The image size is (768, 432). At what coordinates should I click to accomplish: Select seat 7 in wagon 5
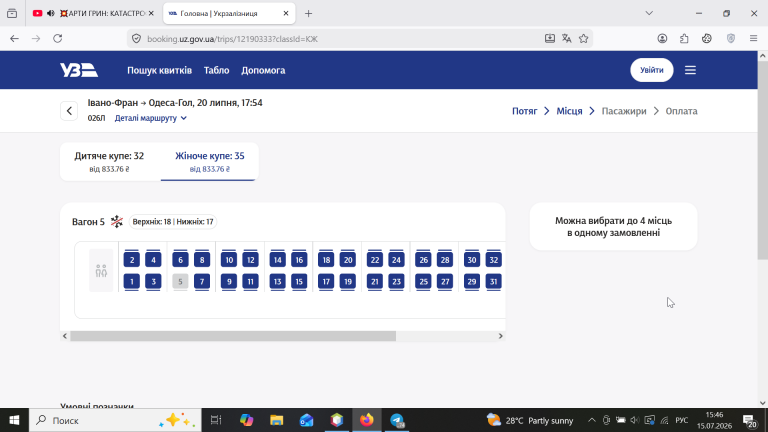click(x=202, y=281)
